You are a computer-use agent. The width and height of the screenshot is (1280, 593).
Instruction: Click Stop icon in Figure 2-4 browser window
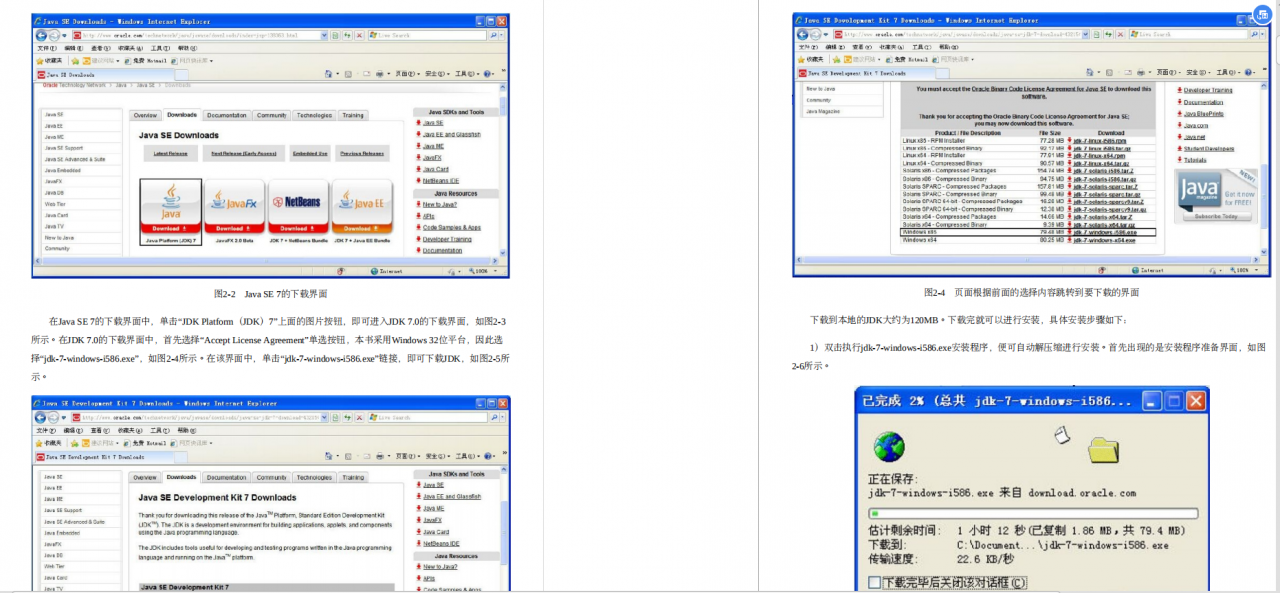click(x=1119, y=34)
